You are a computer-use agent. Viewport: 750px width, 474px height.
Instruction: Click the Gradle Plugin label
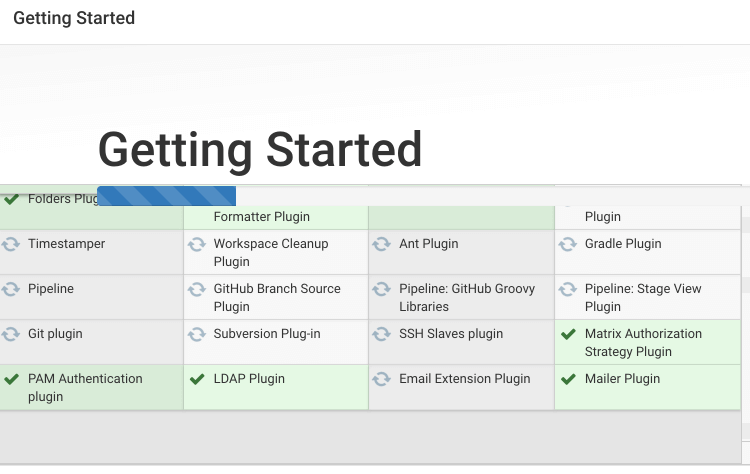coord(623,244)
